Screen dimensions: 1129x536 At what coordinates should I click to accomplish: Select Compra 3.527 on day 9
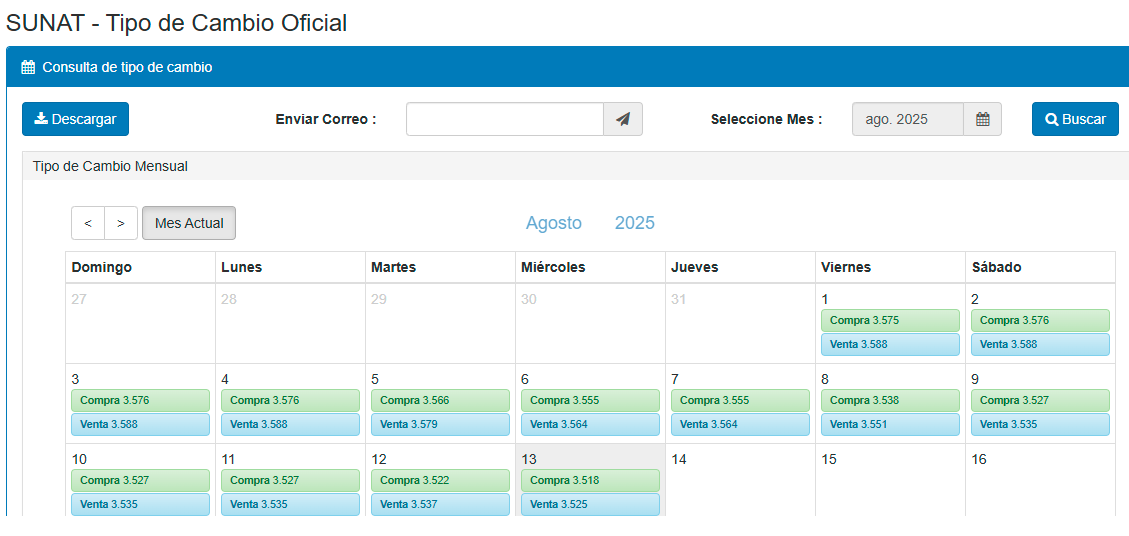(1040, 401)
